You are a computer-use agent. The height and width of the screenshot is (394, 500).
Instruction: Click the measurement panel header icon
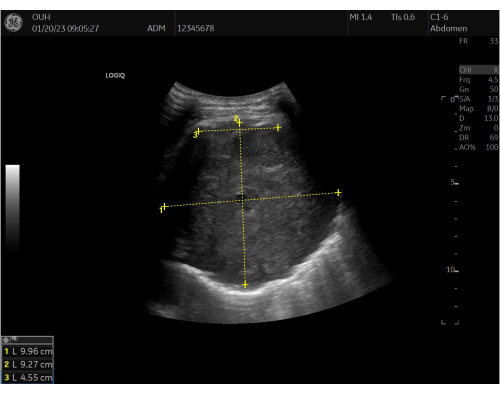tap(6, 340)
